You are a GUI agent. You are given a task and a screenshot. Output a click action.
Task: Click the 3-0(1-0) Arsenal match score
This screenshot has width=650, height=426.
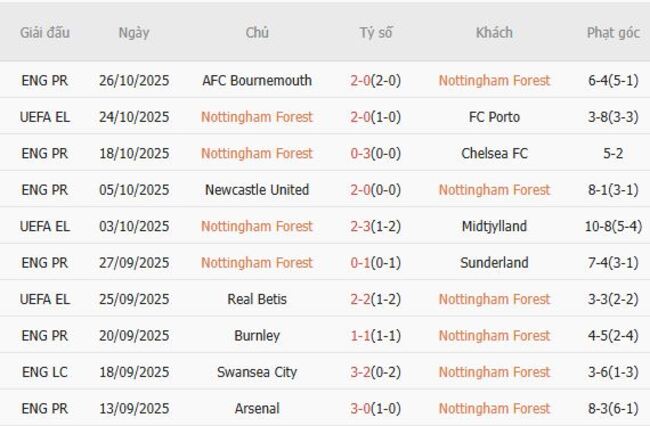tap(376, 409)
